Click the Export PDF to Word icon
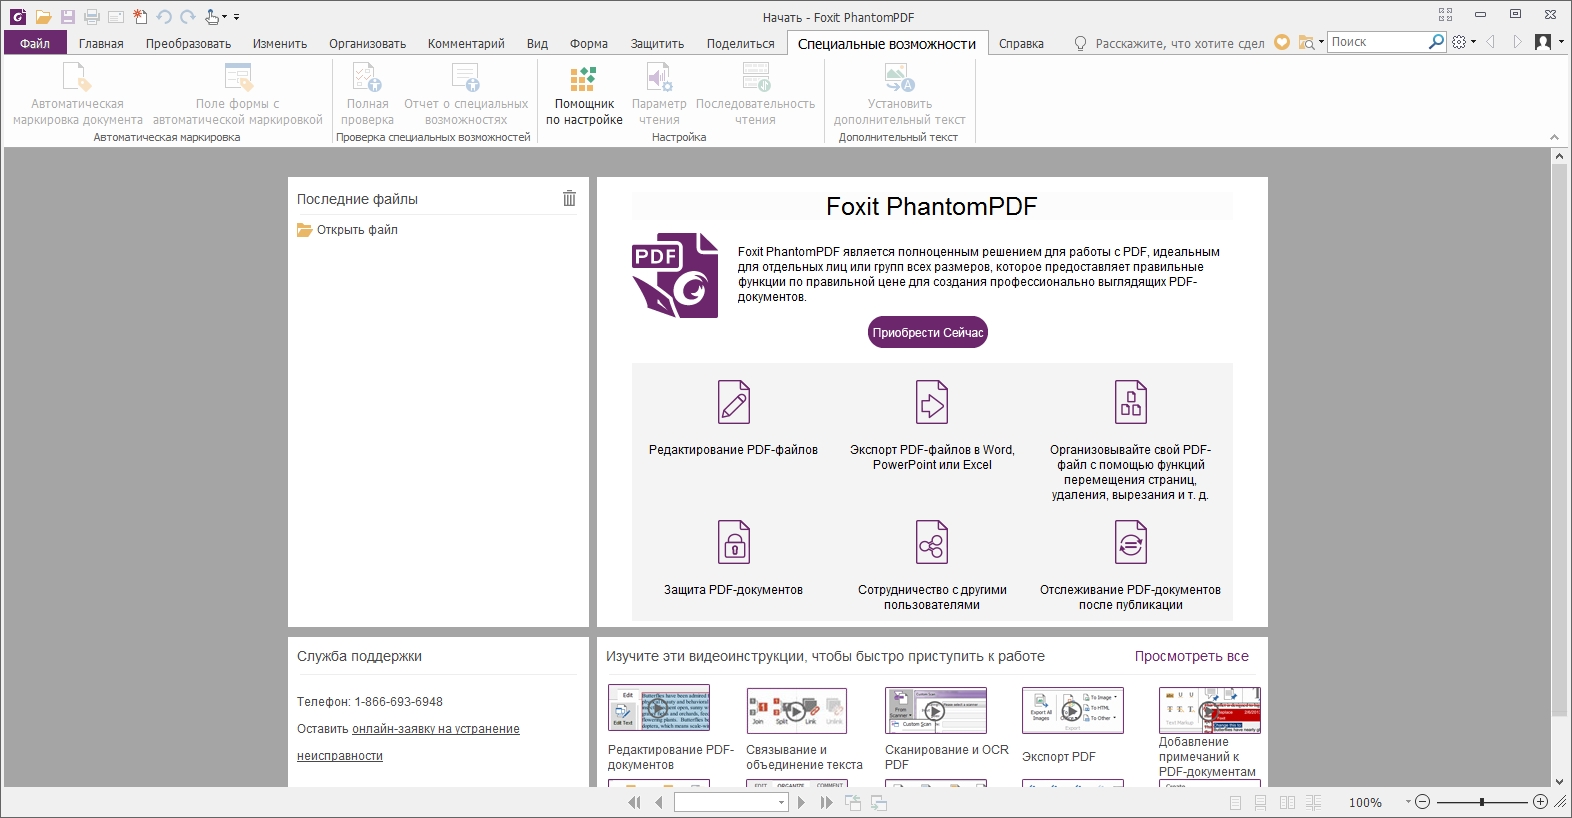 pyautogui.click(x=932, y=402)
